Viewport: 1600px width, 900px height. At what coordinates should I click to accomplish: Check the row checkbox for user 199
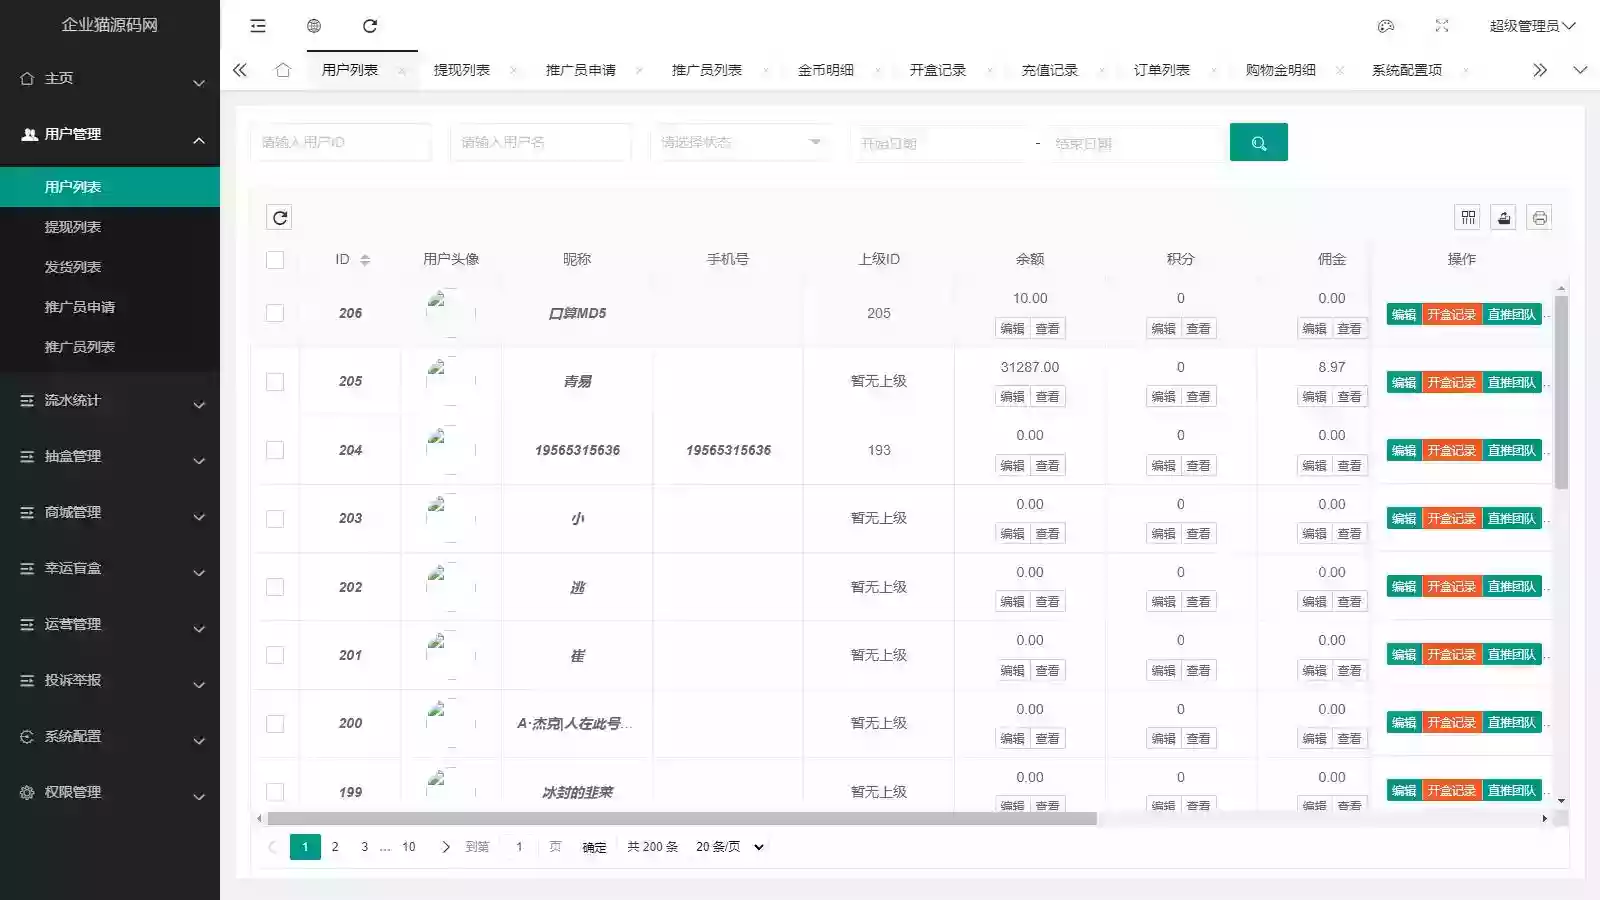click(x=276, y=791)
